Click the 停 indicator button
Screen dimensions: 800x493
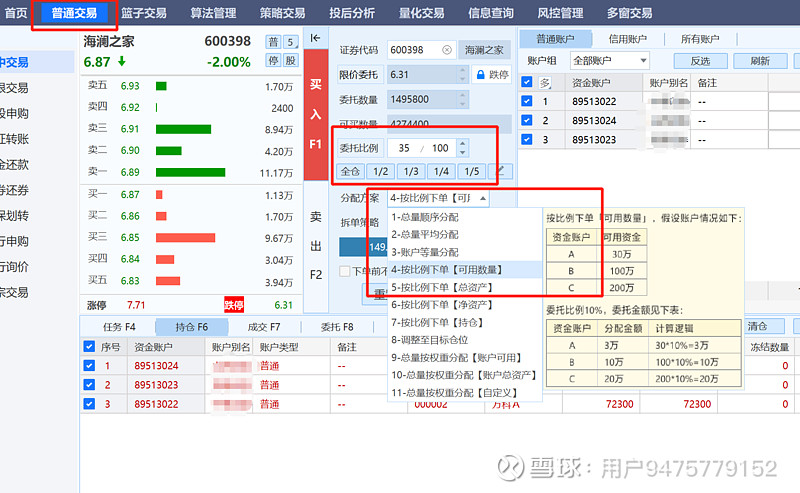[273, 61]
